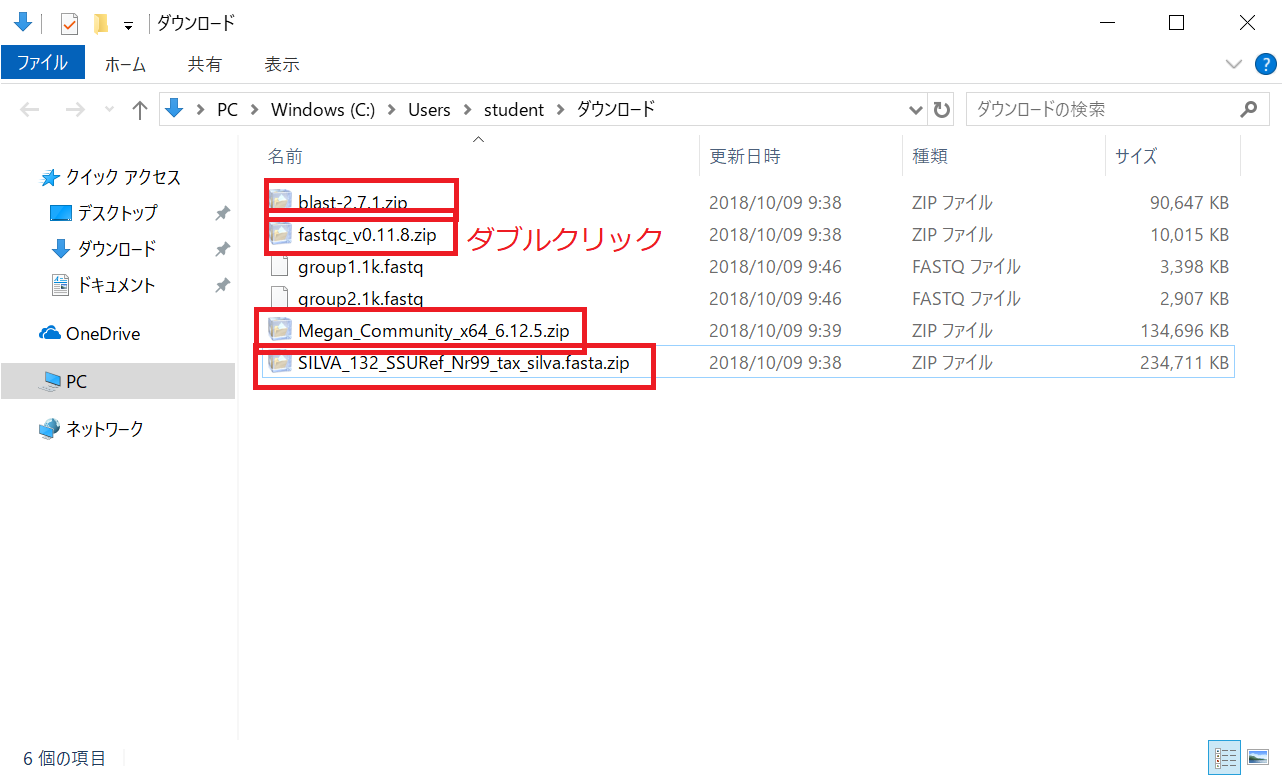Click the search magnifier icon
The height and width of the screenshot is (776, 1283).
1248,110
